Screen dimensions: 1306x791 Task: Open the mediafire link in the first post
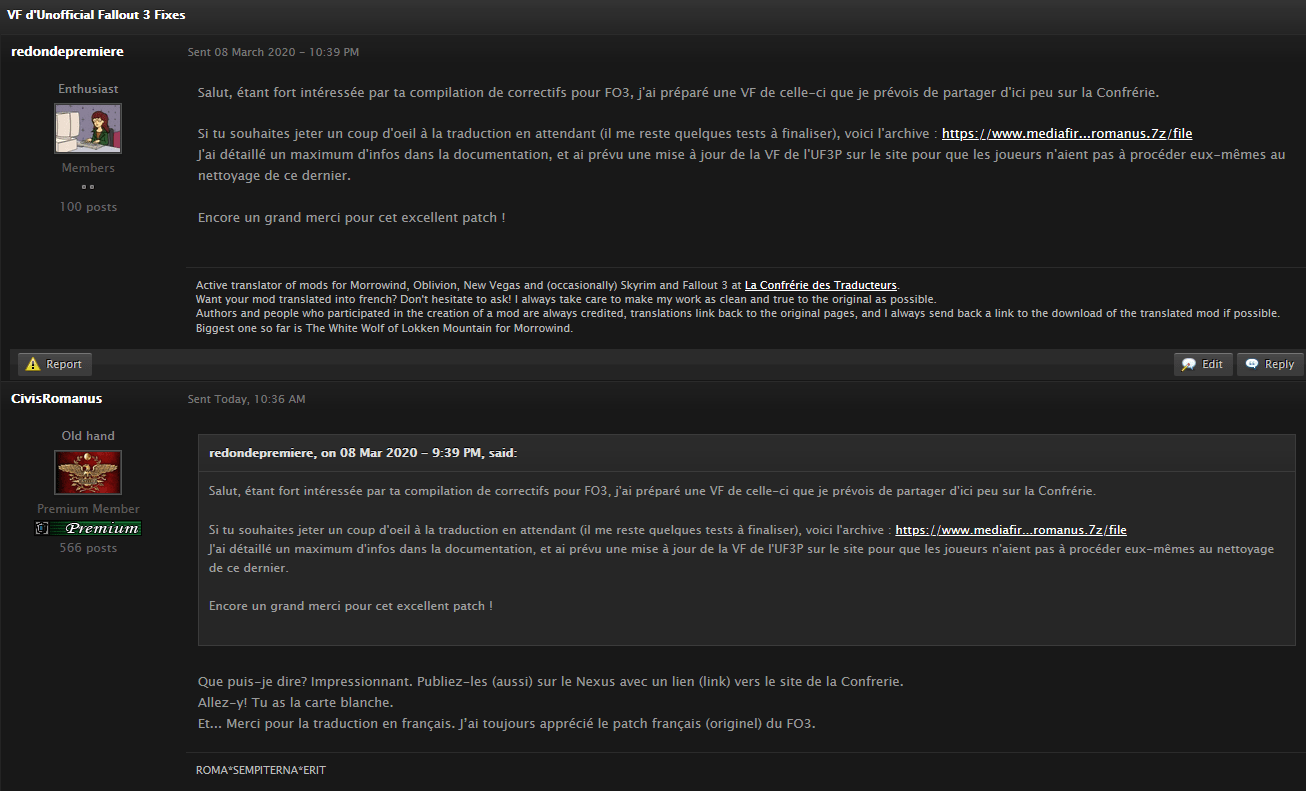(x=1067, y=133)
